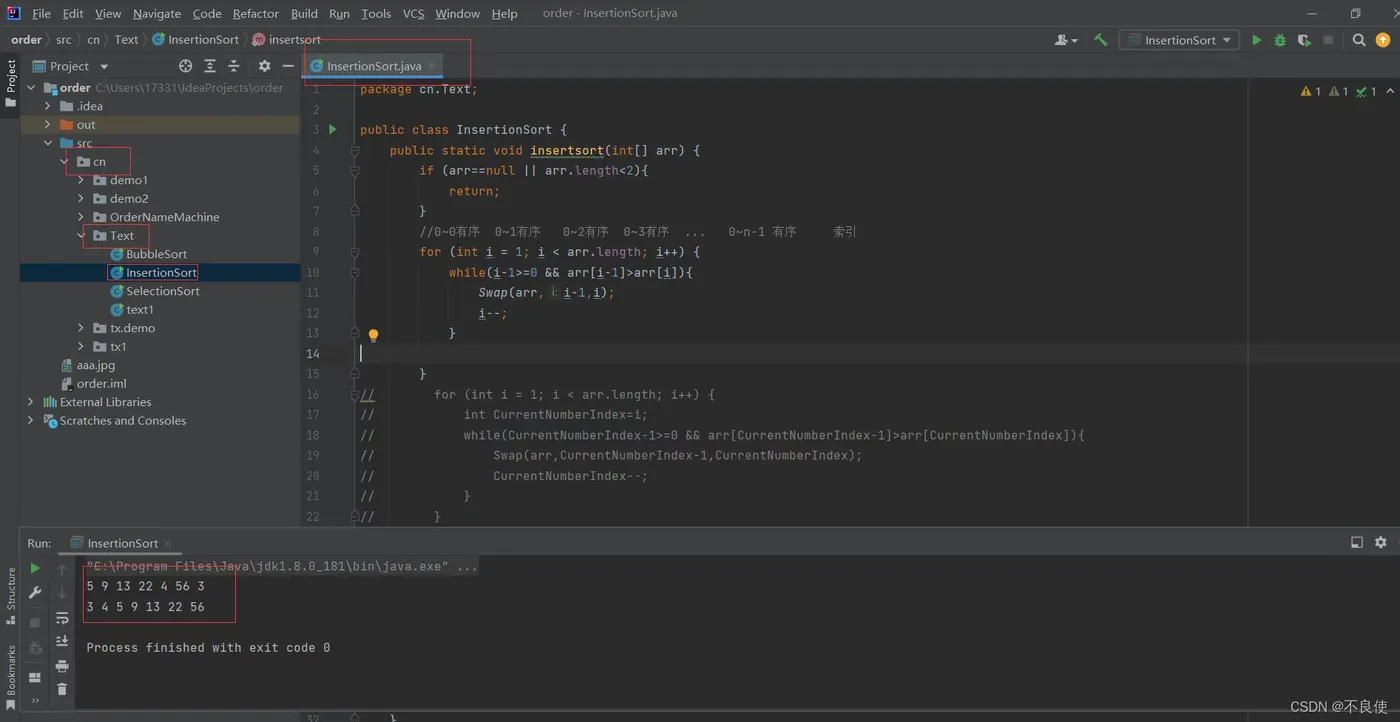
Task: Close the InsertionSort run tab
Action: click(169, 543)
